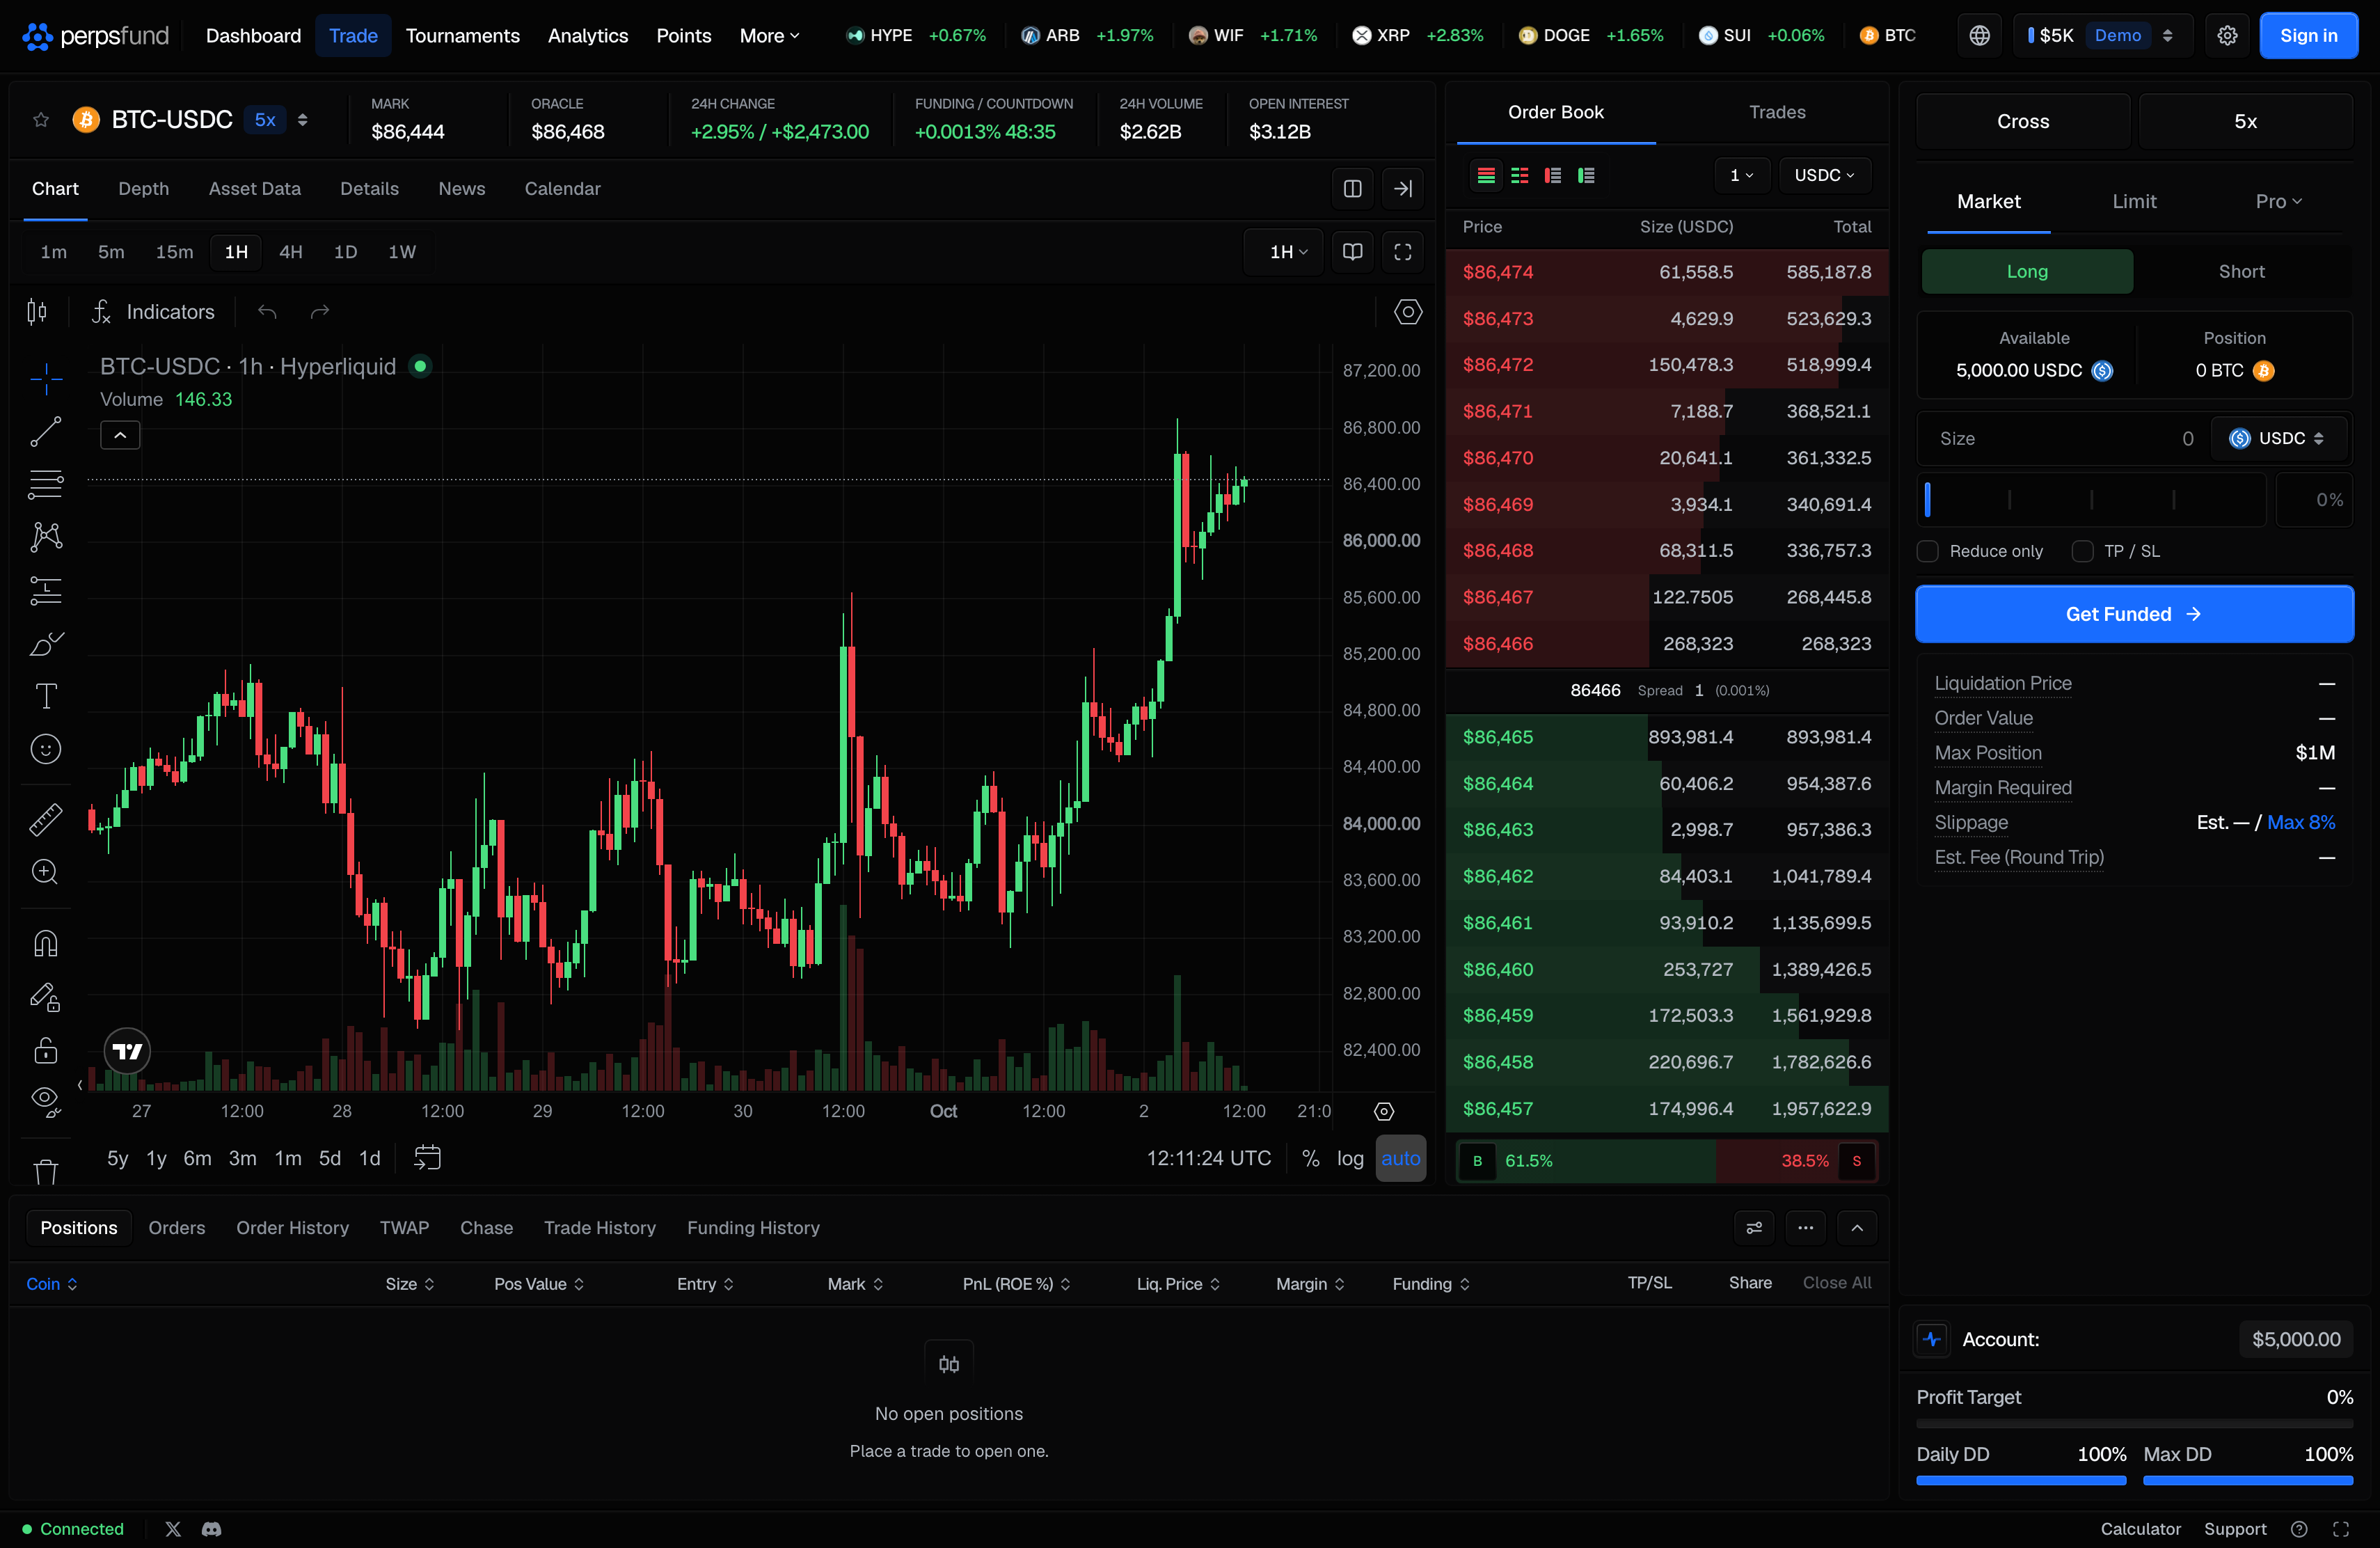Click the undo arrow in chart toolbar
2380x1548 pixels.
267,312
